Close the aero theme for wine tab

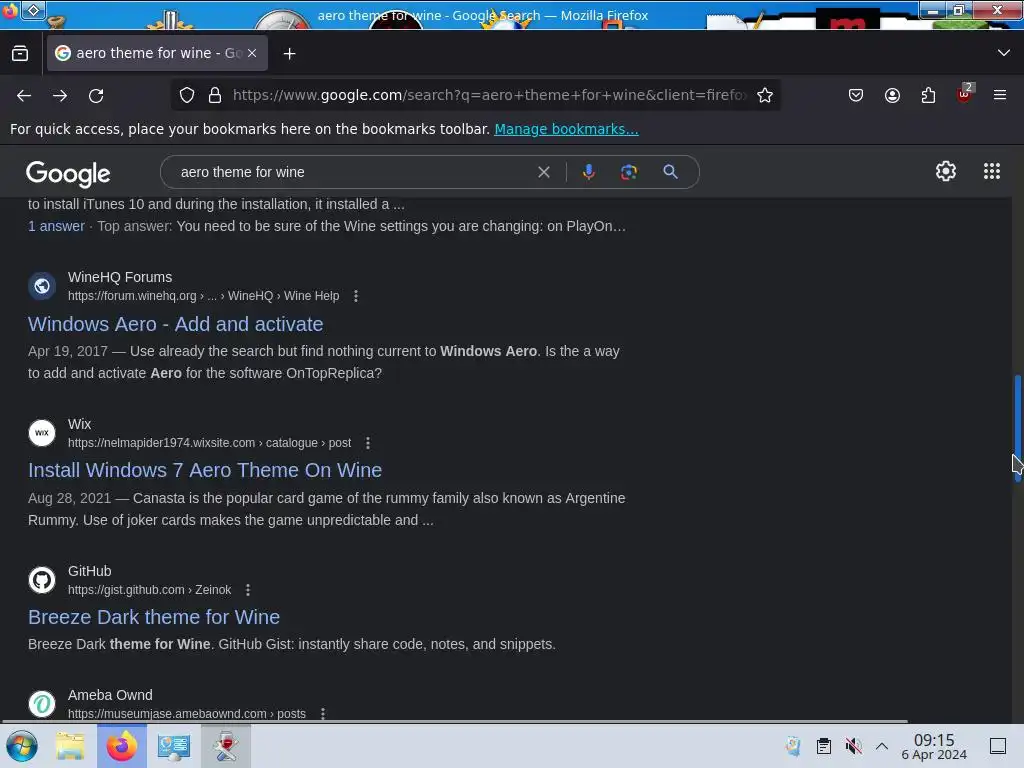pyautogui.click(x=252, y=53)
